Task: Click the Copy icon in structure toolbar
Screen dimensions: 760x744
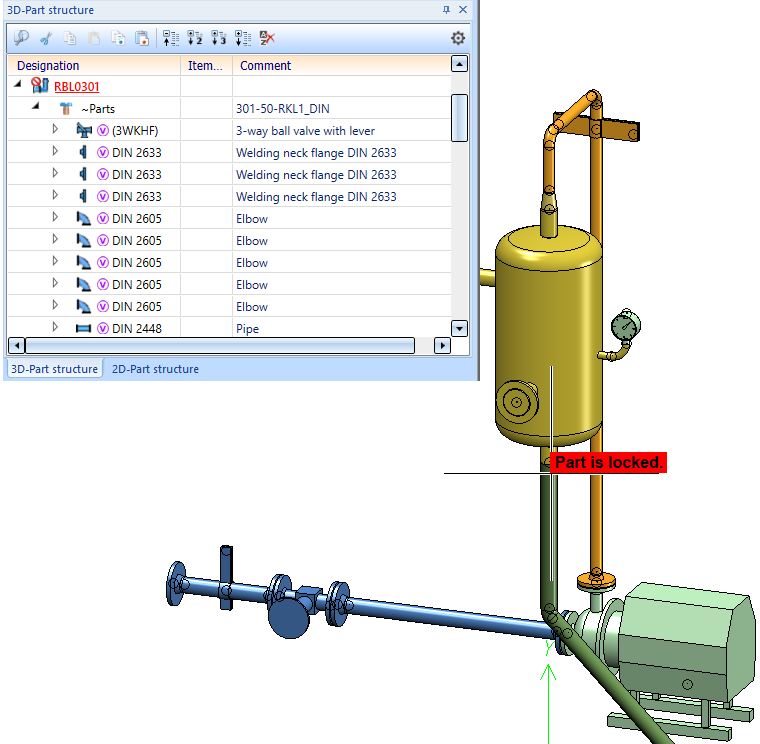Action: (x=70, y=38)
